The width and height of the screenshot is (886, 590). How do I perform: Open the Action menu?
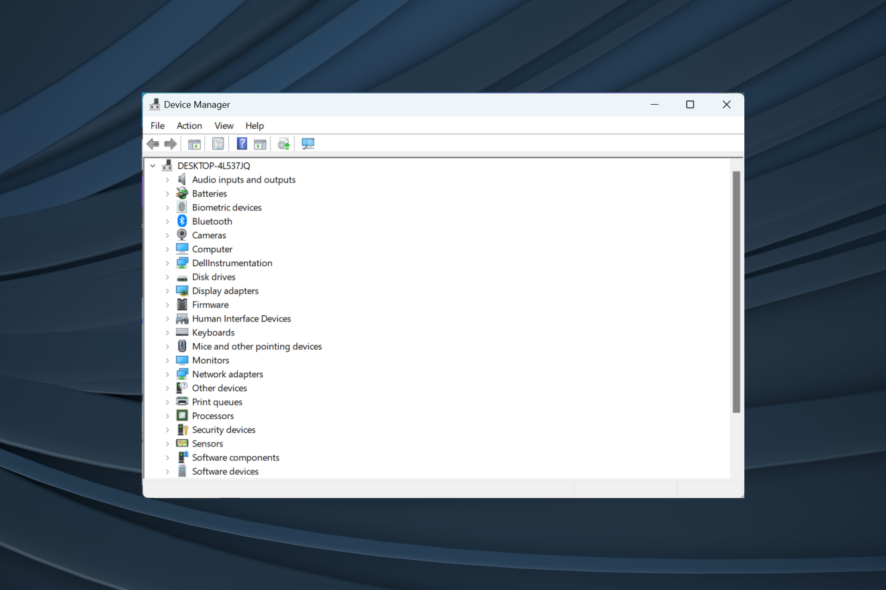[189, 125]
